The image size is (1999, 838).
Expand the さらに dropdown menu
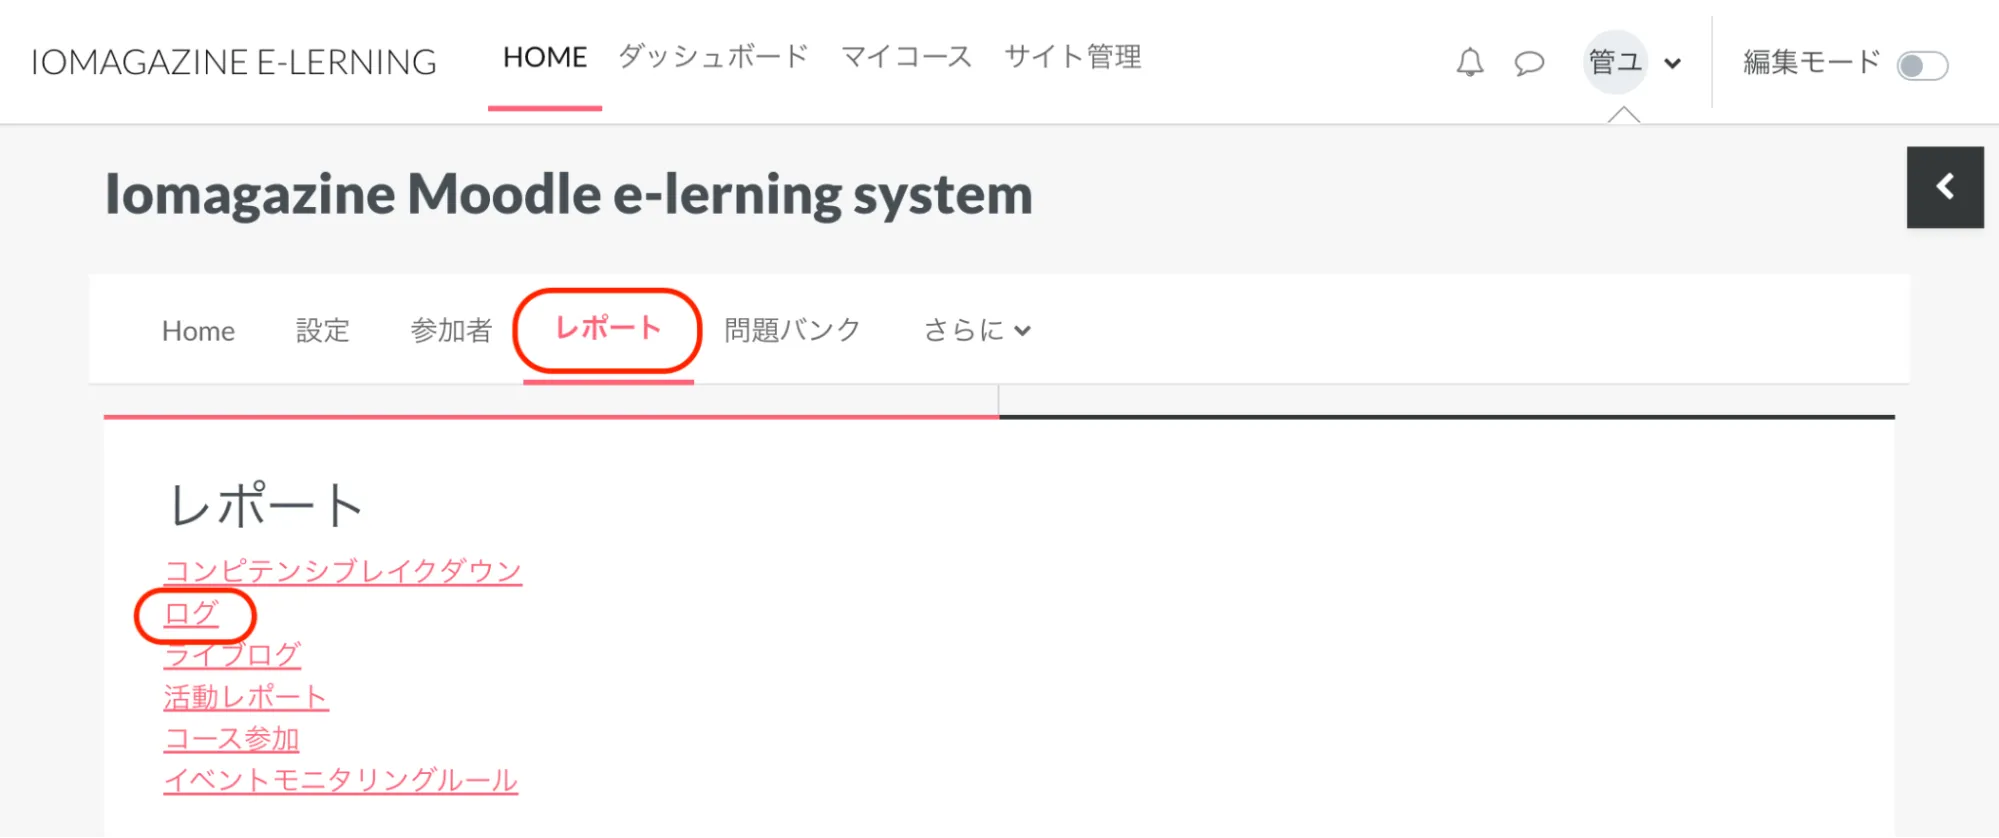(976, 330)
